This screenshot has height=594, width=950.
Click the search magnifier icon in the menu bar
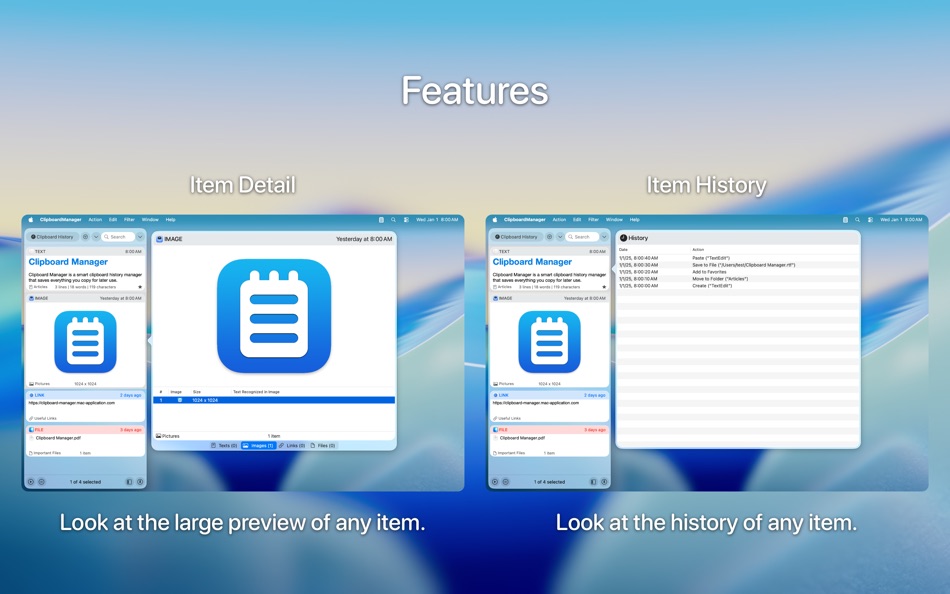tap(393, 219)
